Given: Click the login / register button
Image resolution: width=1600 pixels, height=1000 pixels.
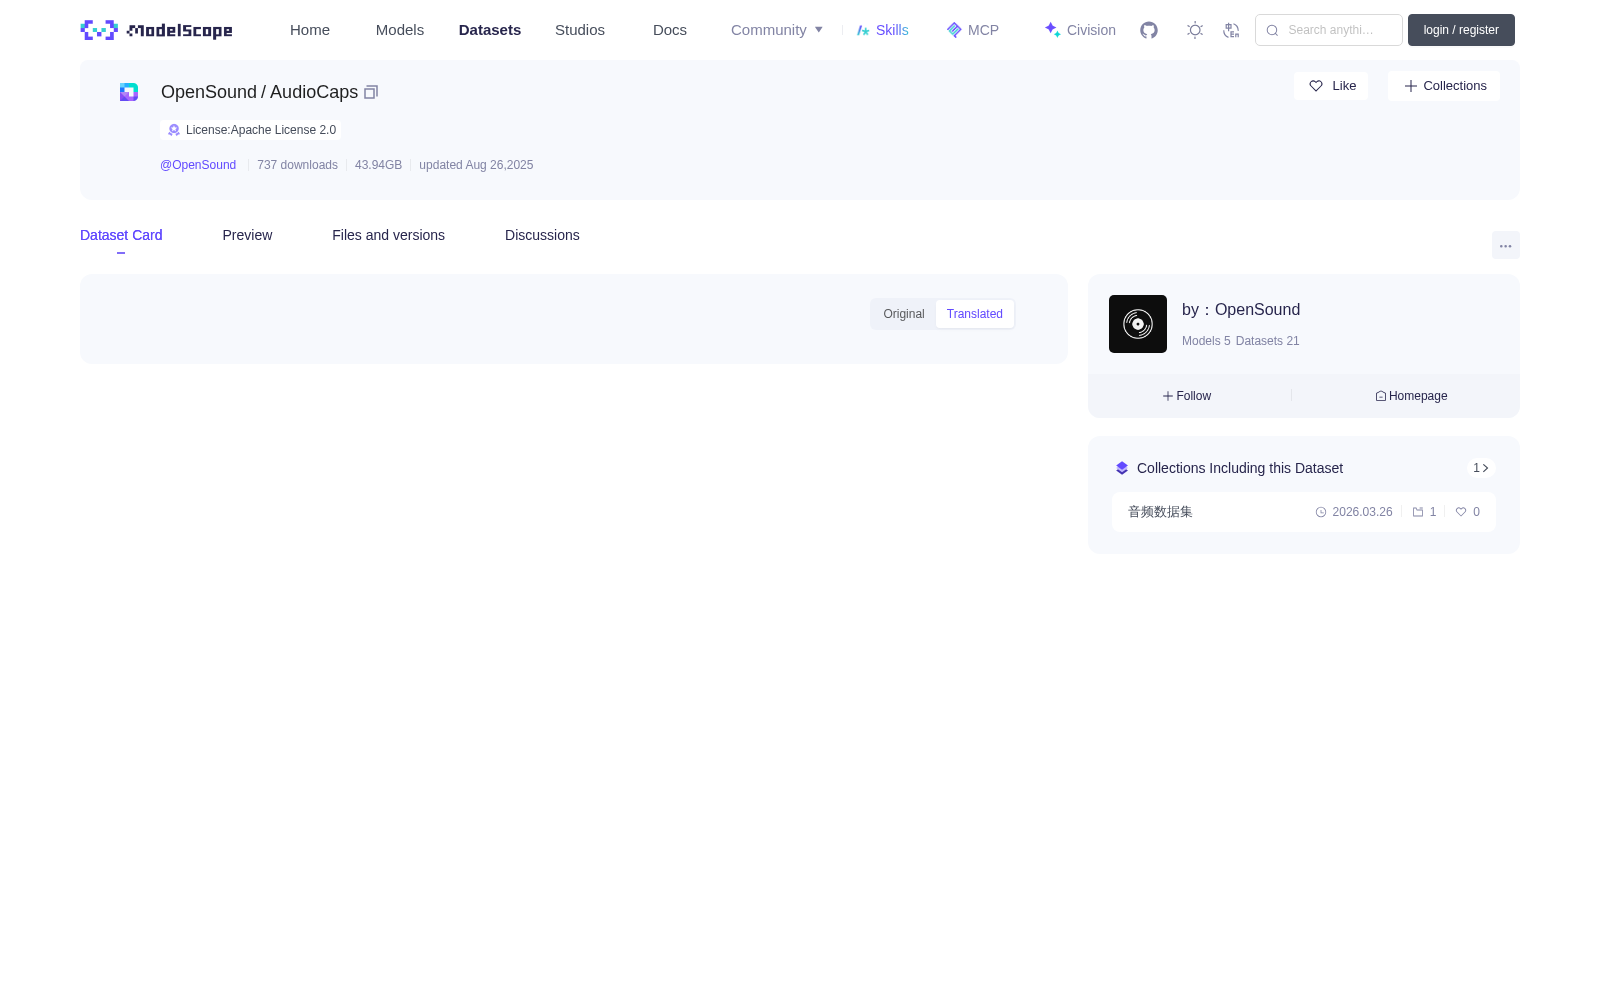Looking at the screenshot, I should (1461, 30).
